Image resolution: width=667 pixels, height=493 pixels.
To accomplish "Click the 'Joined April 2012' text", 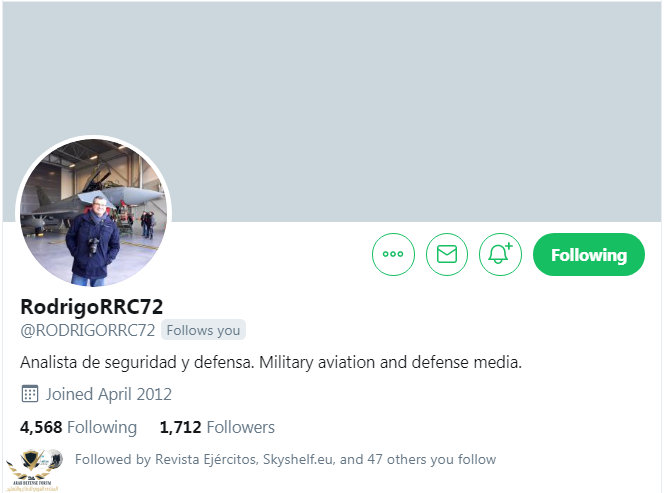I will point(109,394).
